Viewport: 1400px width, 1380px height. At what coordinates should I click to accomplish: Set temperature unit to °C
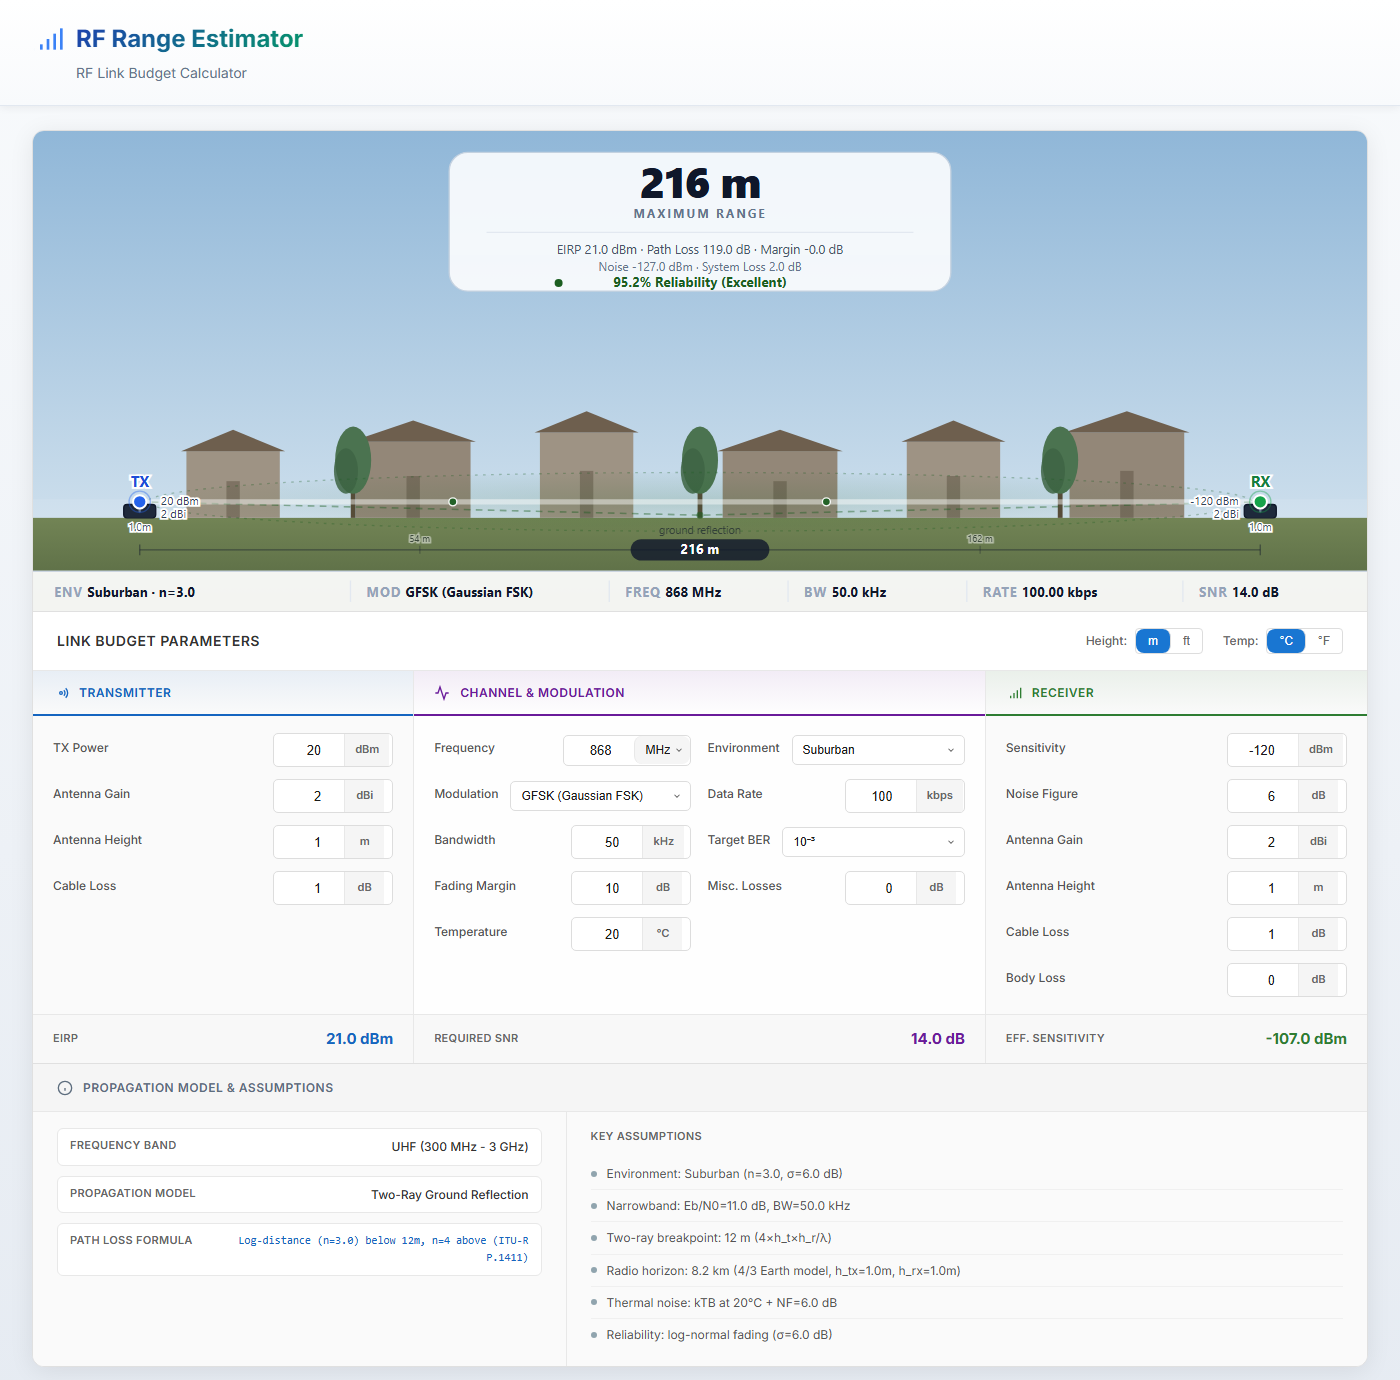tap(1286, 641)
